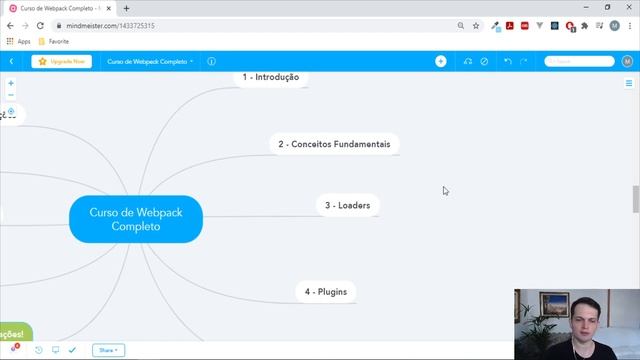Add a new topic with the plus icon
This screenshot has width=640, height=360.
(440, 61)
